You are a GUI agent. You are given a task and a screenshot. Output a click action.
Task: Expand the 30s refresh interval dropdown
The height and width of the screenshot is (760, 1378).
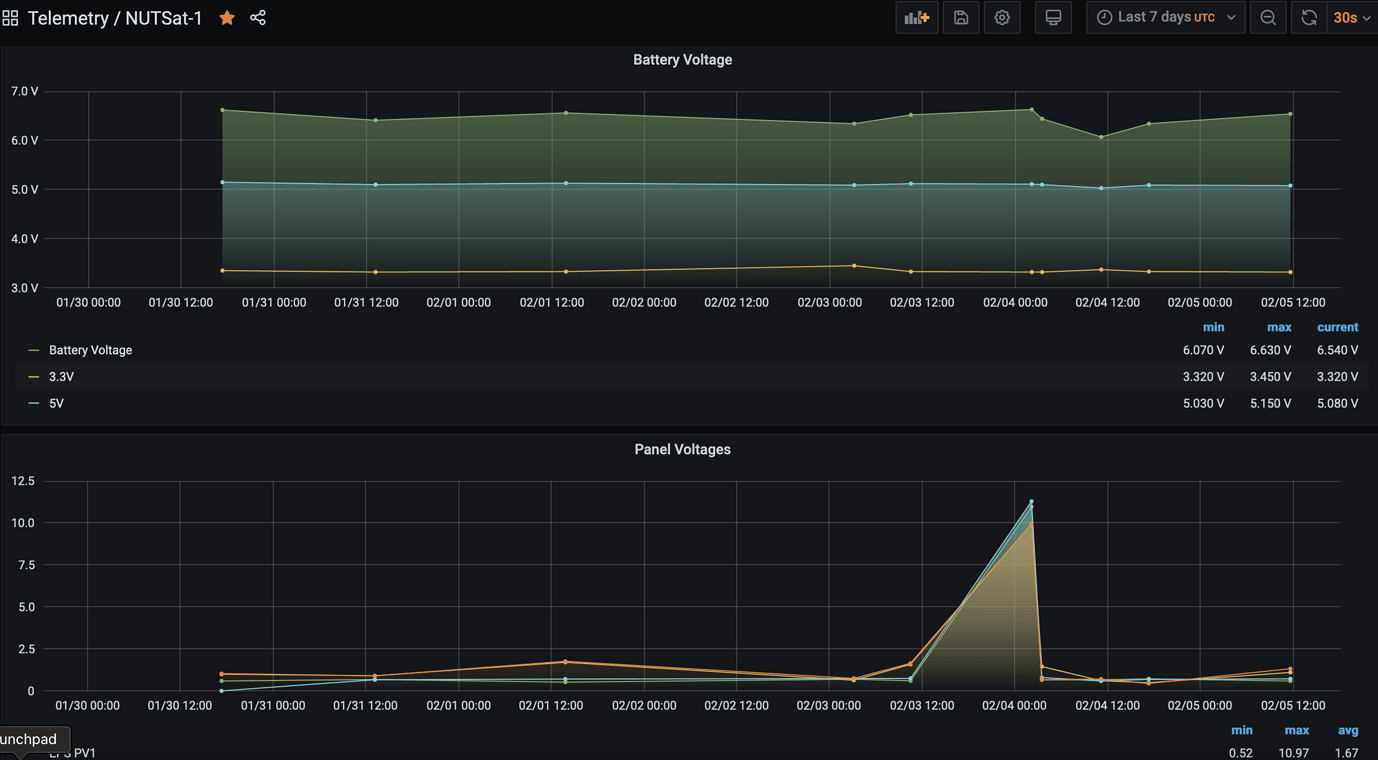point(1352,18)
